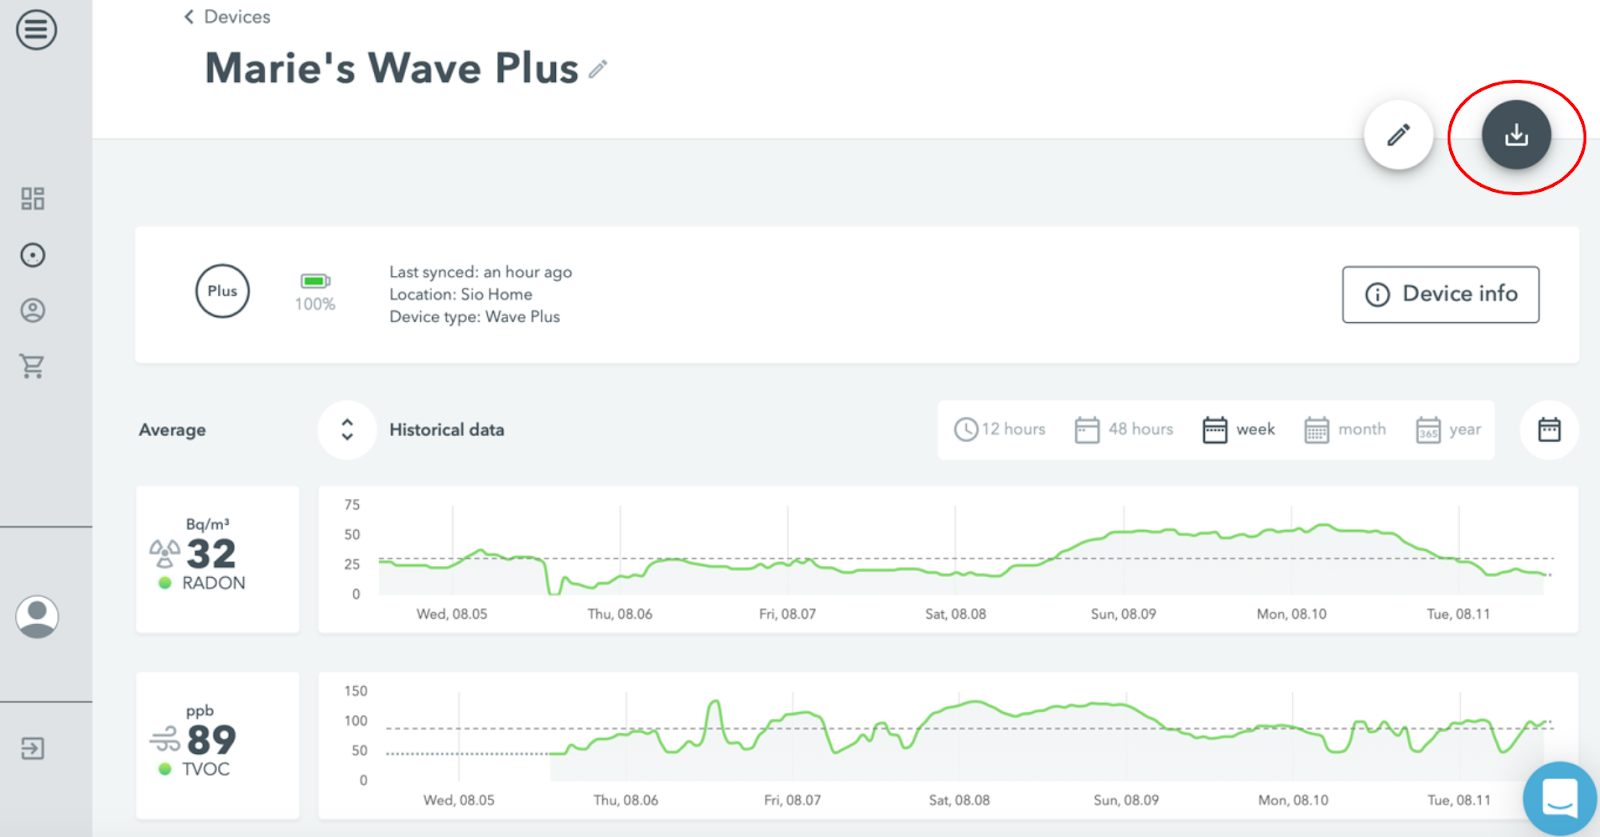Image resolution: width=1600 pixels, height=837 pixels.
Task: Click 'Device type: Wave Plus' text
Action: 475,317
